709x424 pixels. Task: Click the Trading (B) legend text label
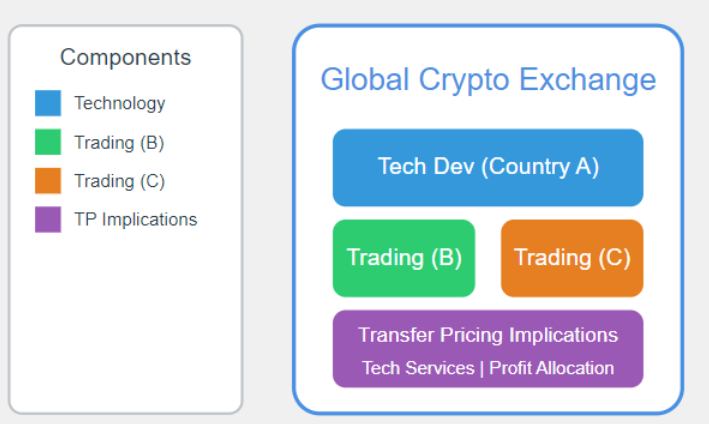[x=118, y=142]
